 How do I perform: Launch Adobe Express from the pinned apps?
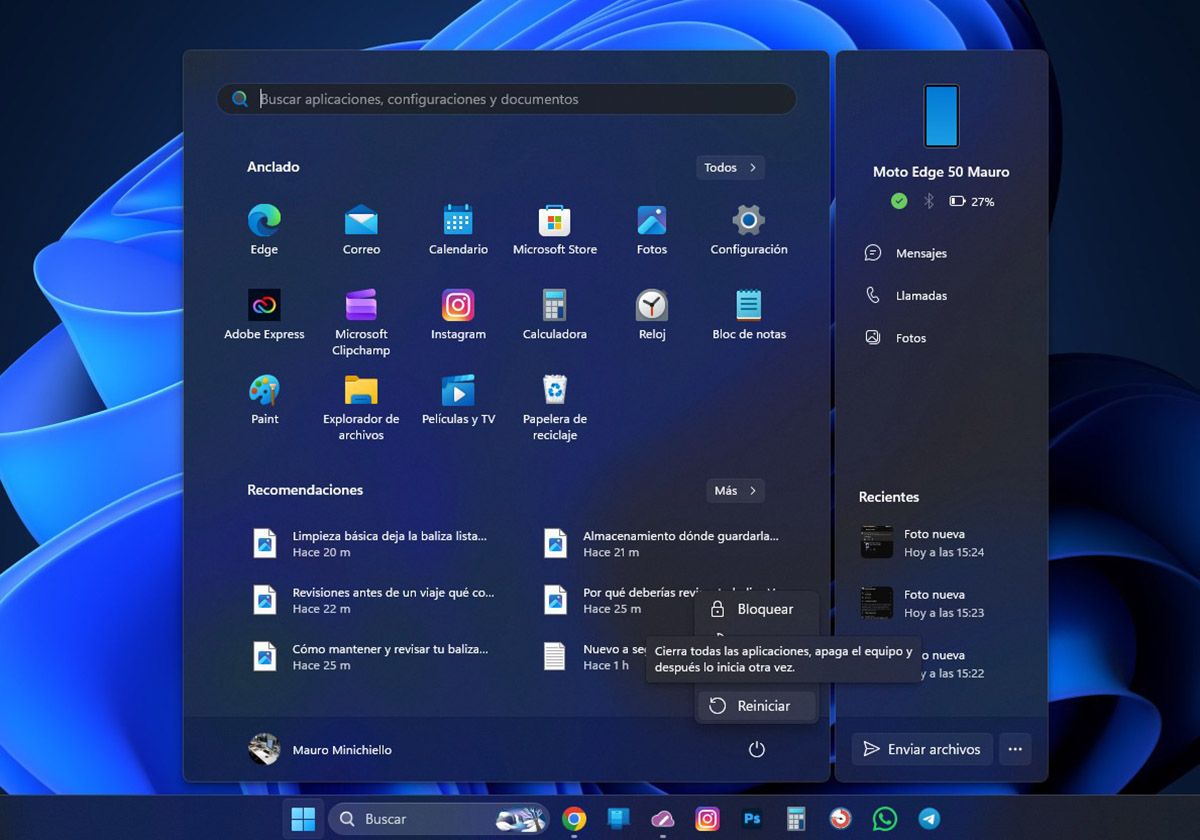pos(264,307)
